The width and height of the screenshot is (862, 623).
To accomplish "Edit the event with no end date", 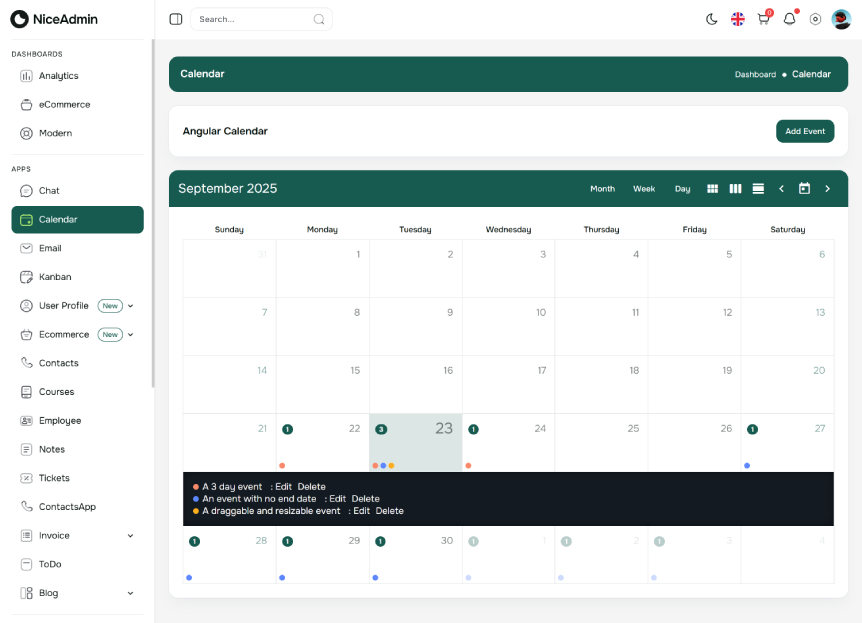I will 337,498.
